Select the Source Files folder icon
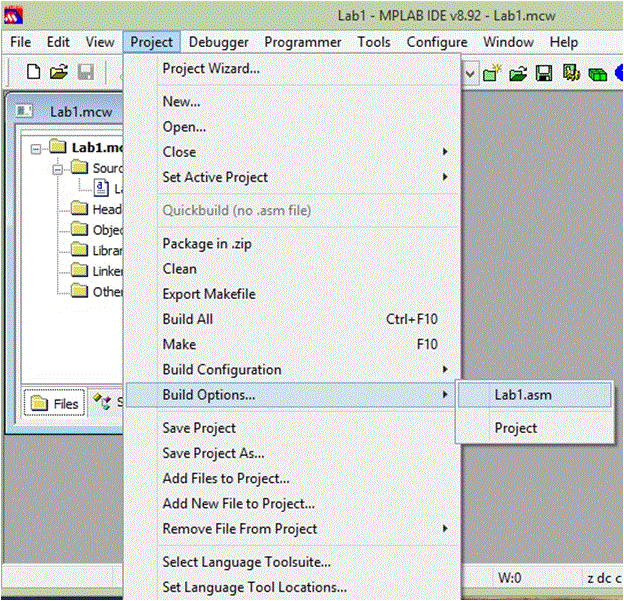The width and height of the screenshot is (624, 601). coord(79,167)
